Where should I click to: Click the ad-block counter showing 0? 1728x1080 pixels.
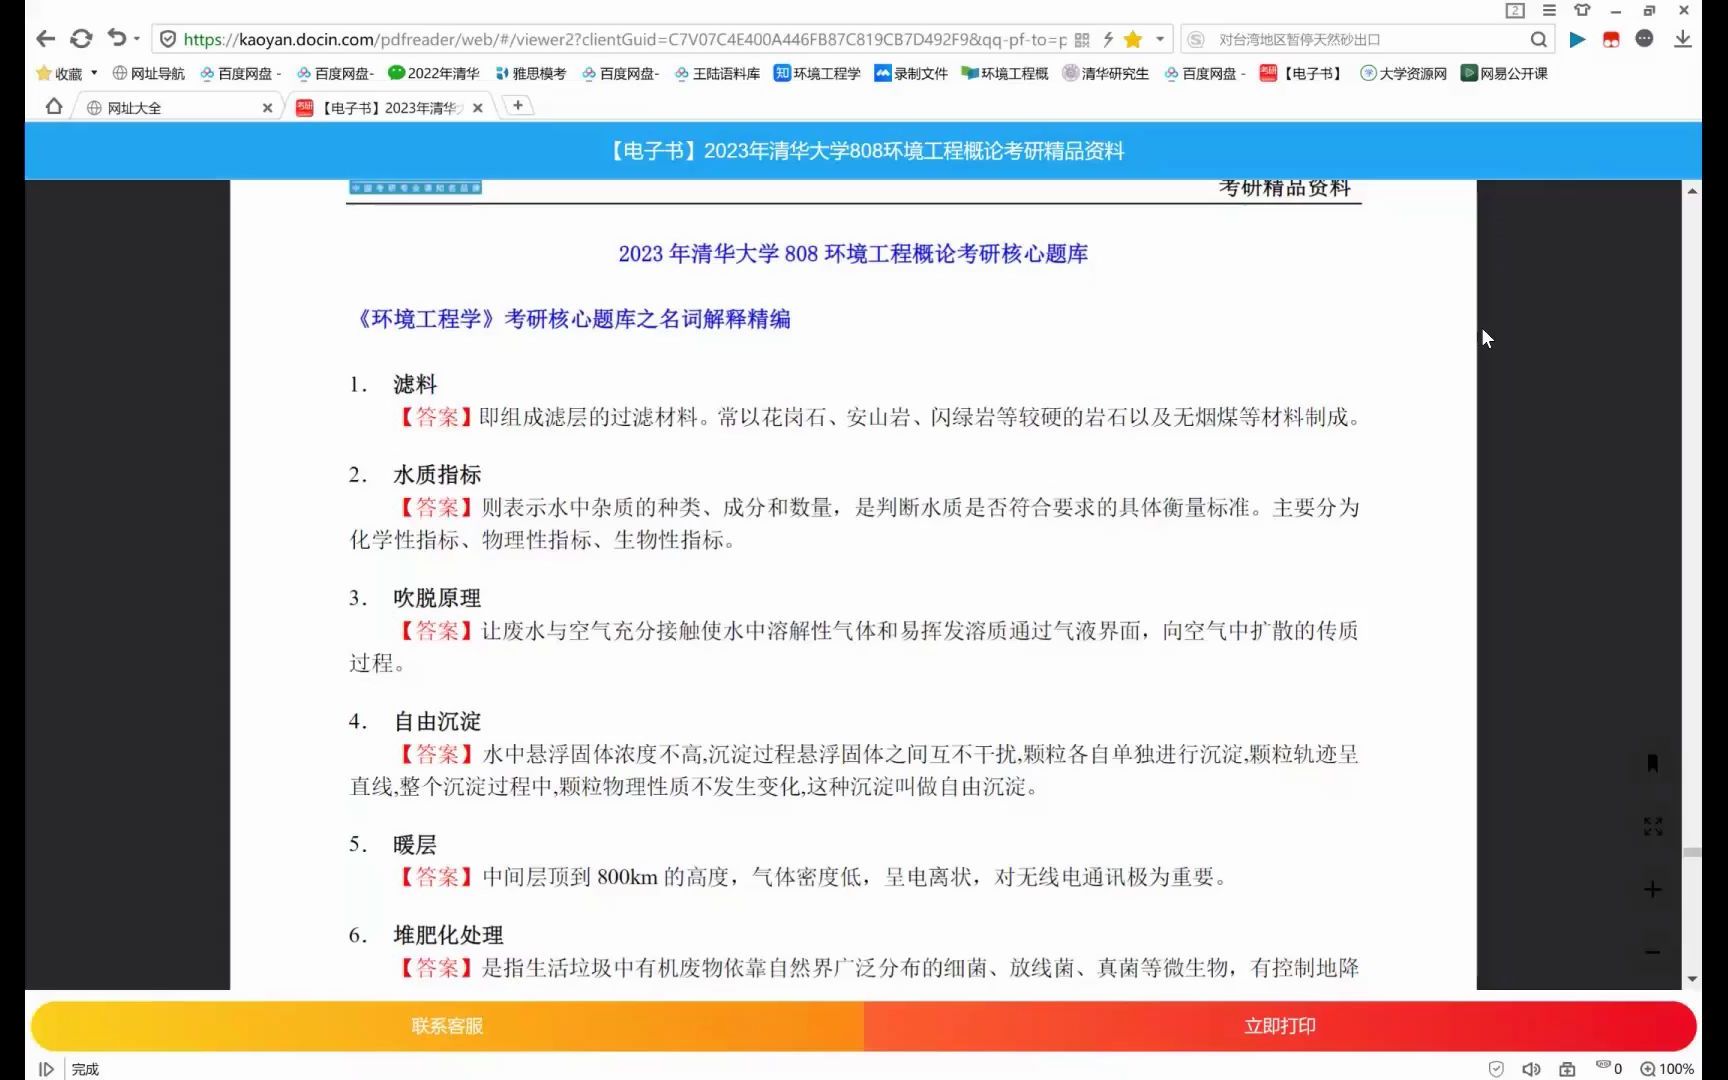1609,1068
